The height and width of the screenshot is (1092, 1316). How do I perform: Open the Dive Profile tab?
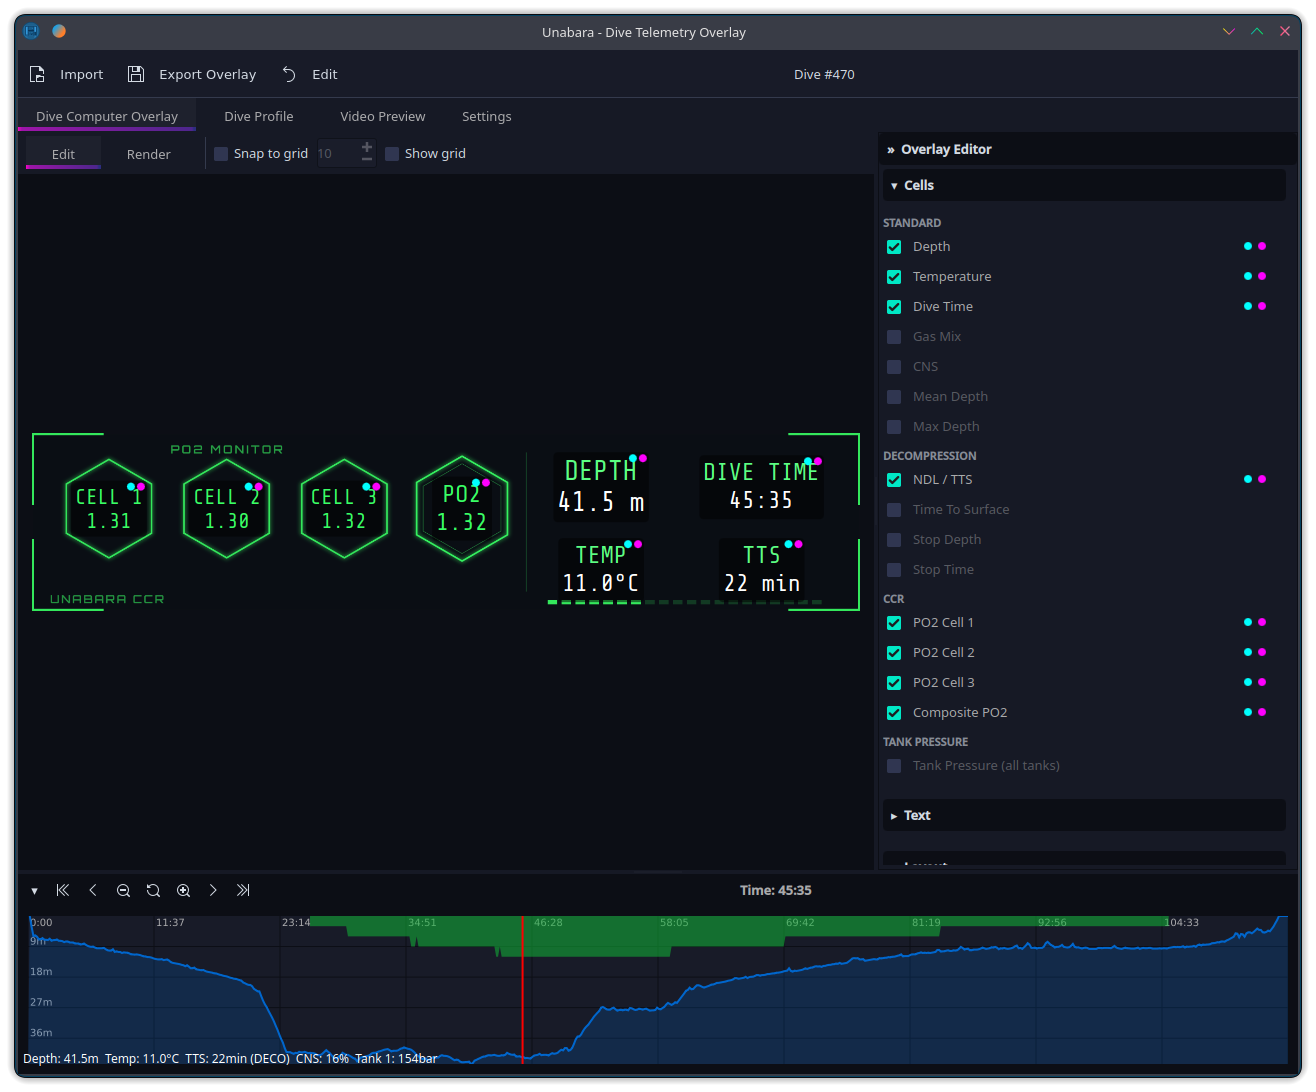tap(259, 116)
